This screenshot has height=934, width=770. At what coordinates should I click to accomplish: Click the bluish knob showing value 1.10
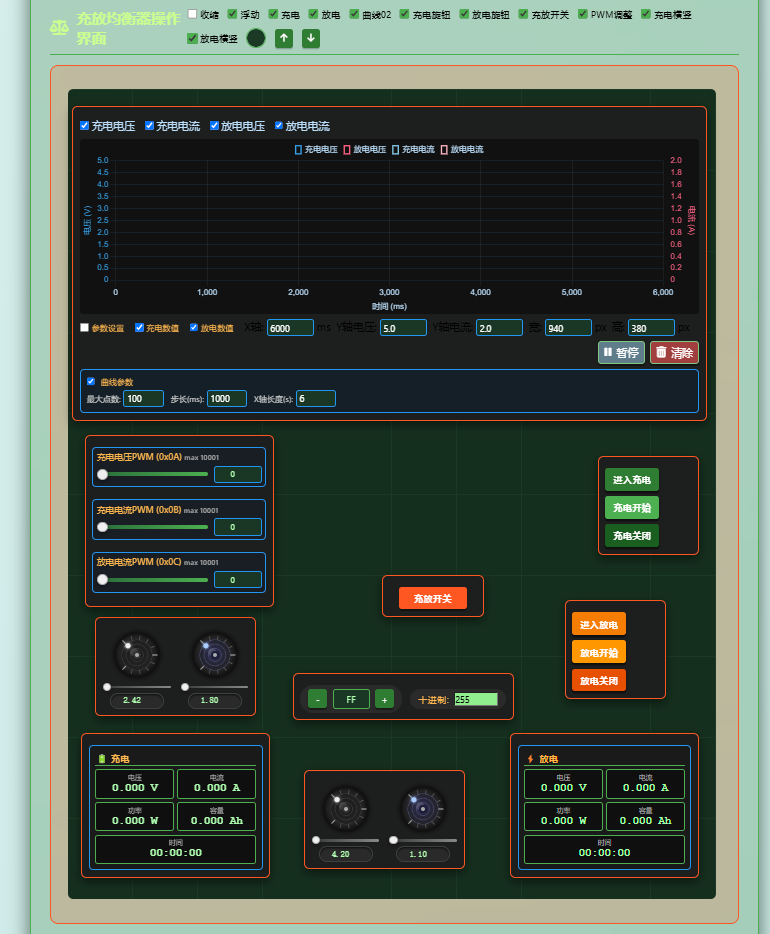click(423, 808)
